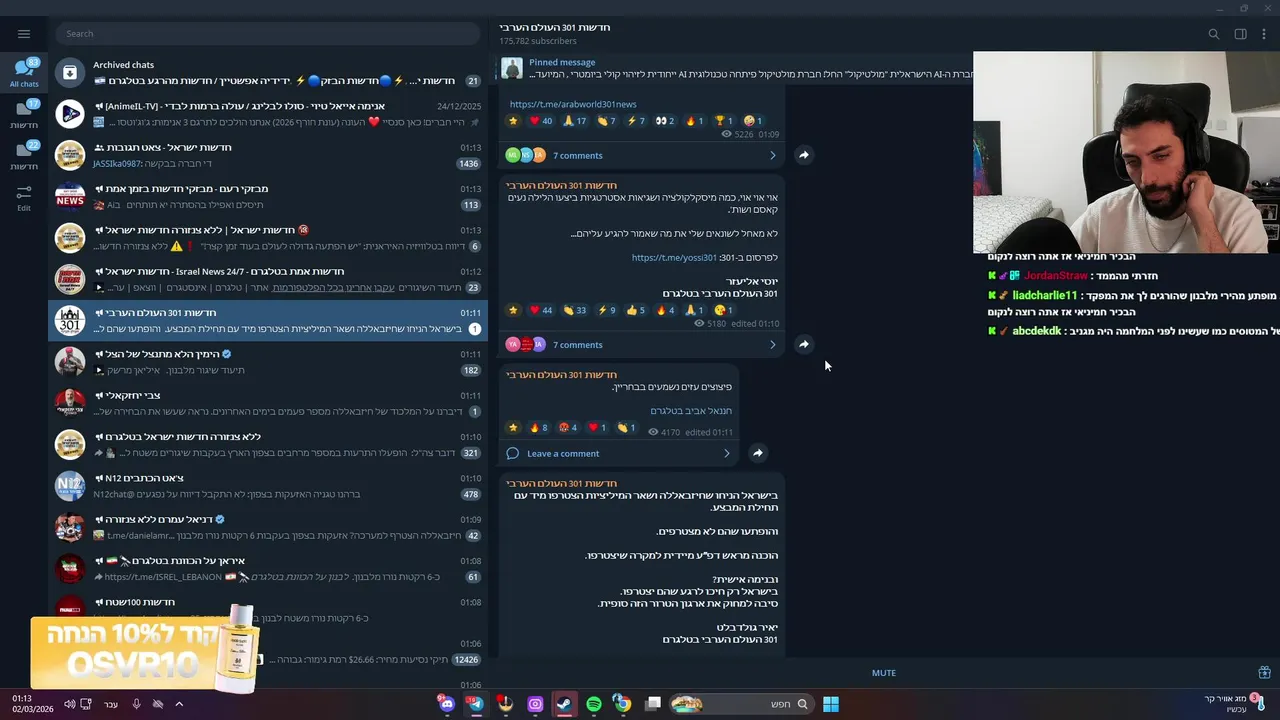
Task: Open the צבי יחזקאלי chat
Action: click(268, 403)
